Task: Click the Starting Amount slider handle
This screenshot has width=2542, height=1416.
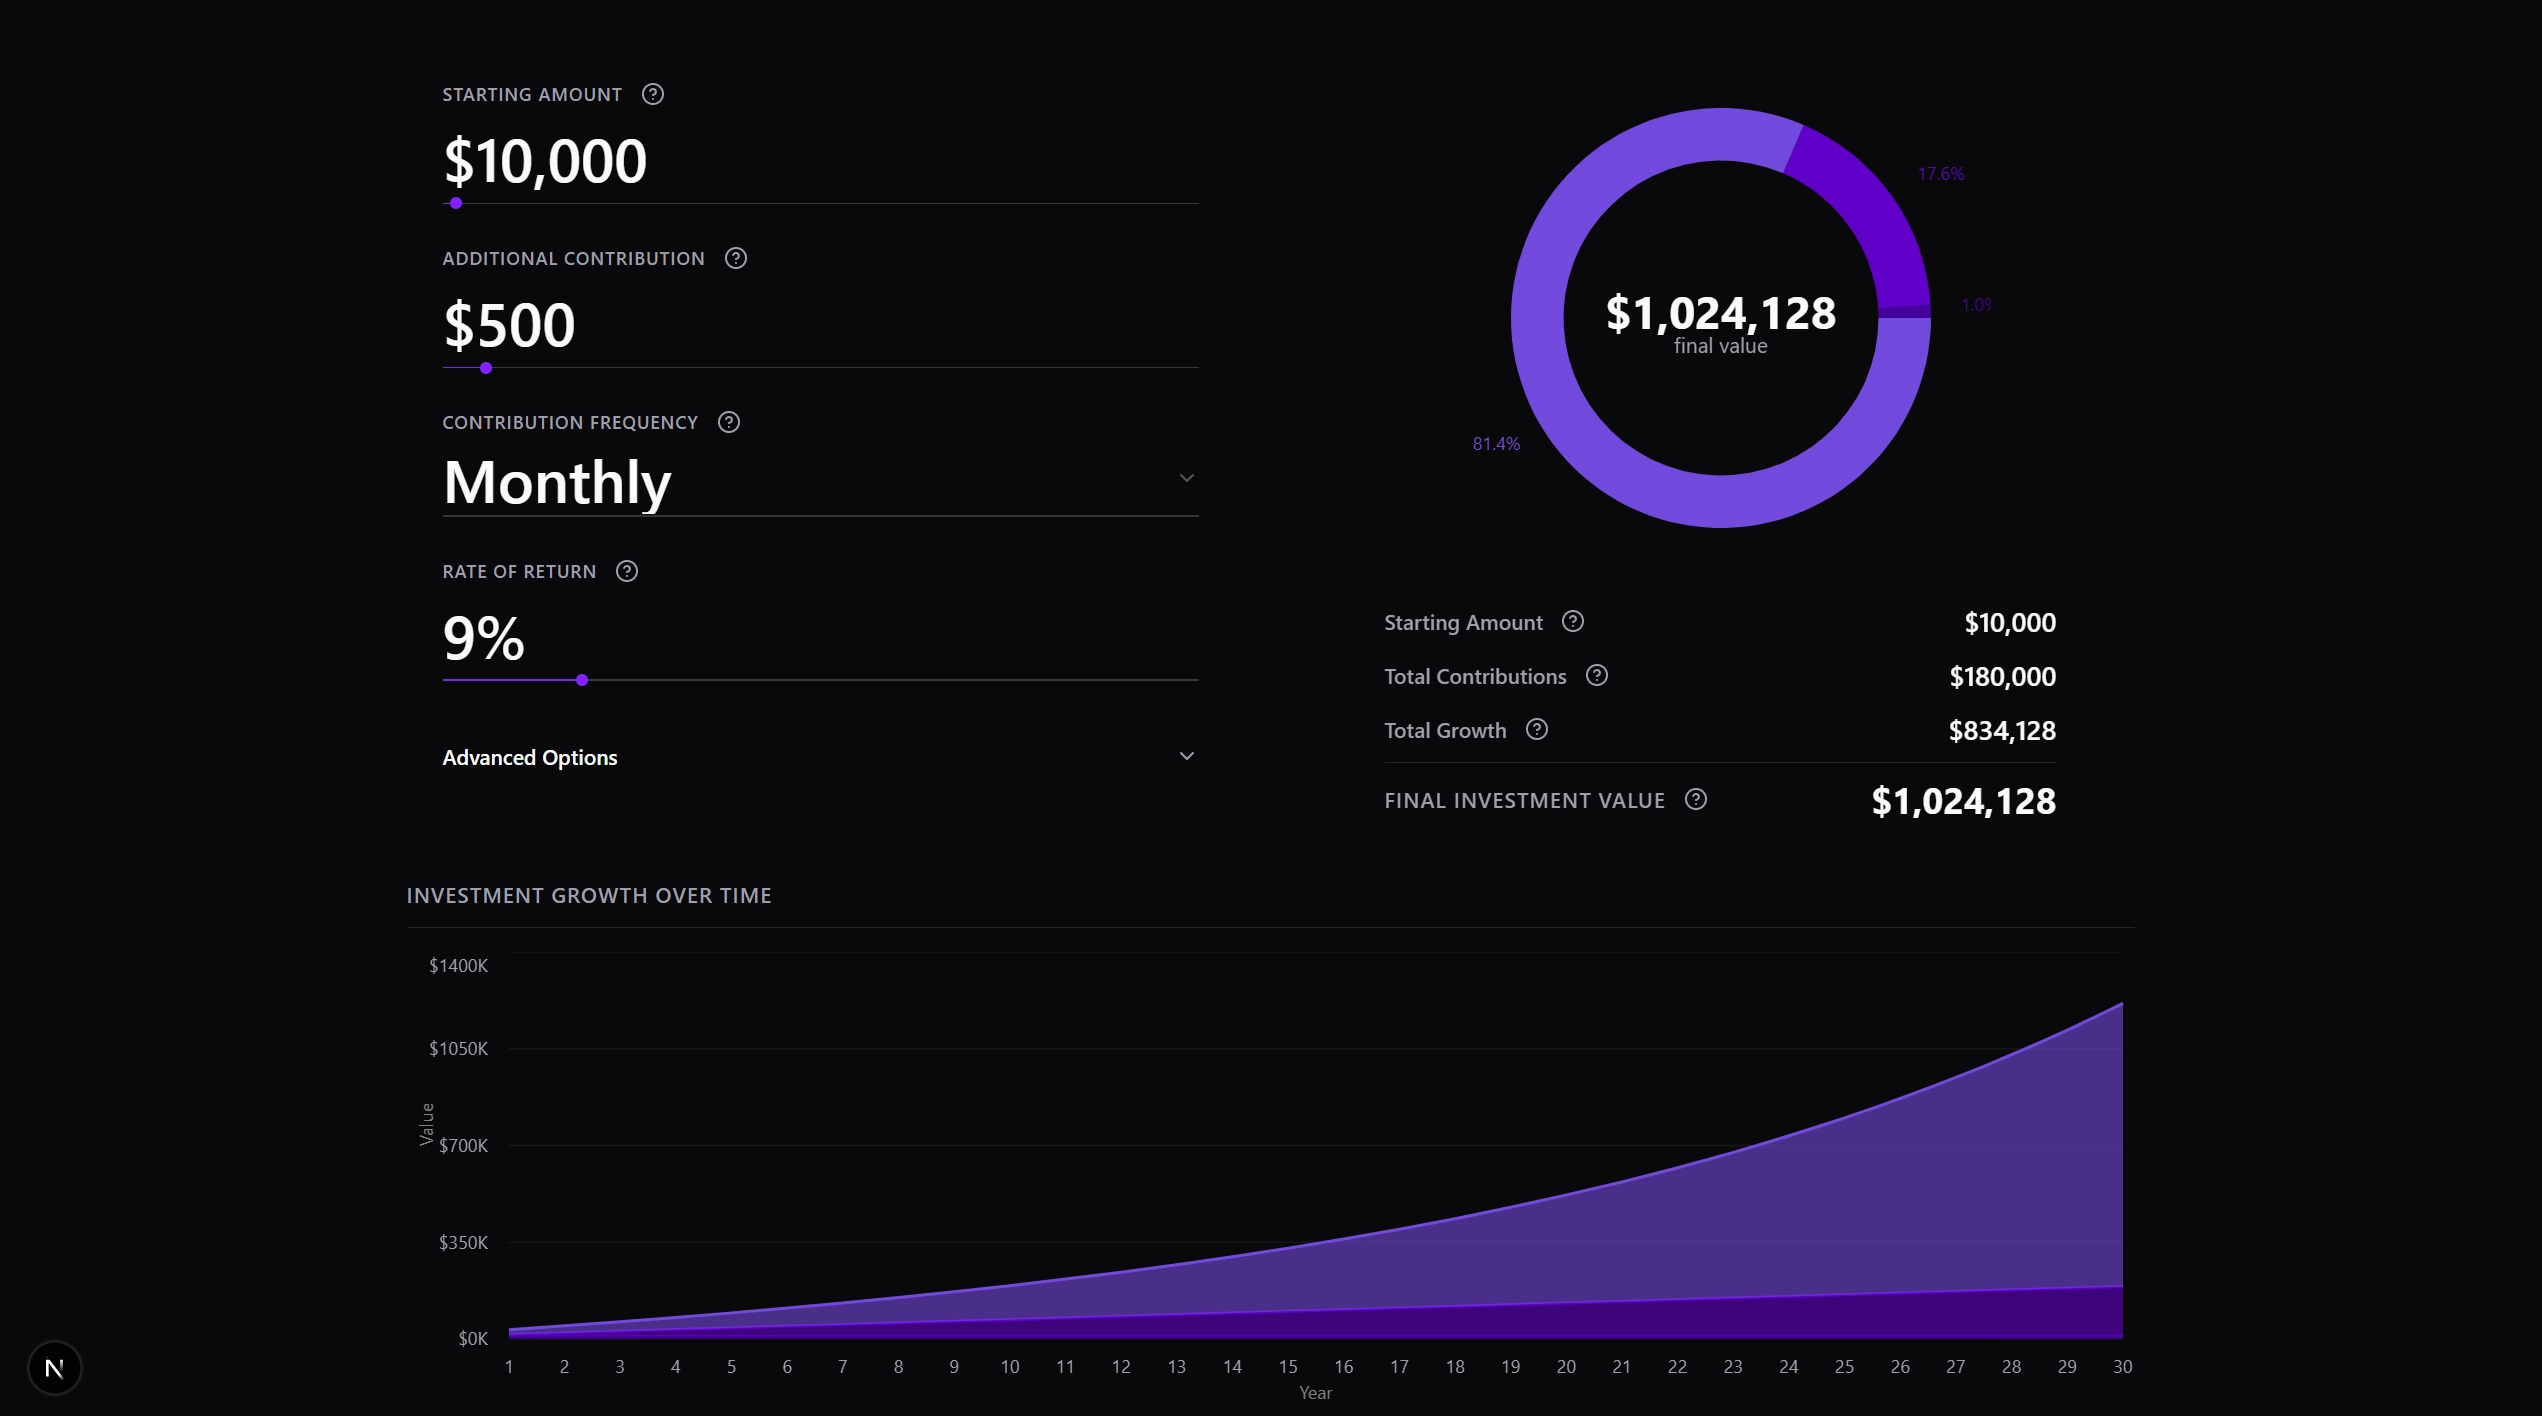Action: [x=456, y=203]
